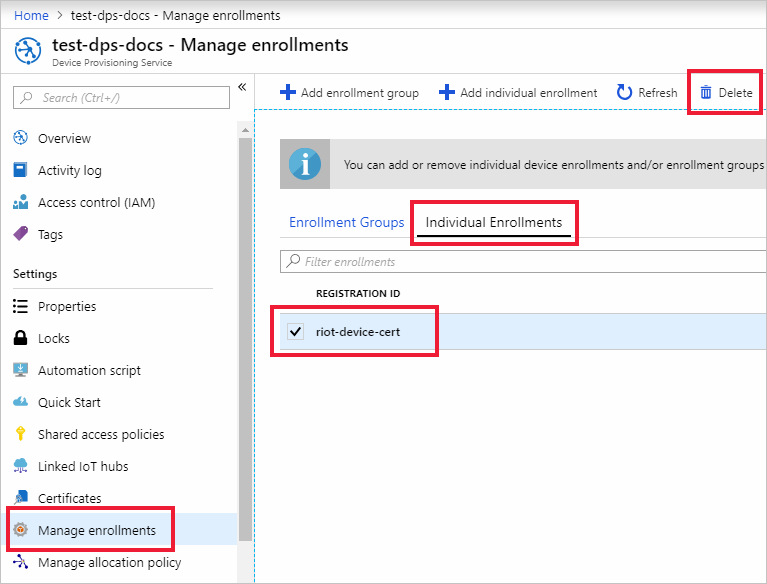Open the riot-device-cert enrollment entry

(x=358, y=332)
